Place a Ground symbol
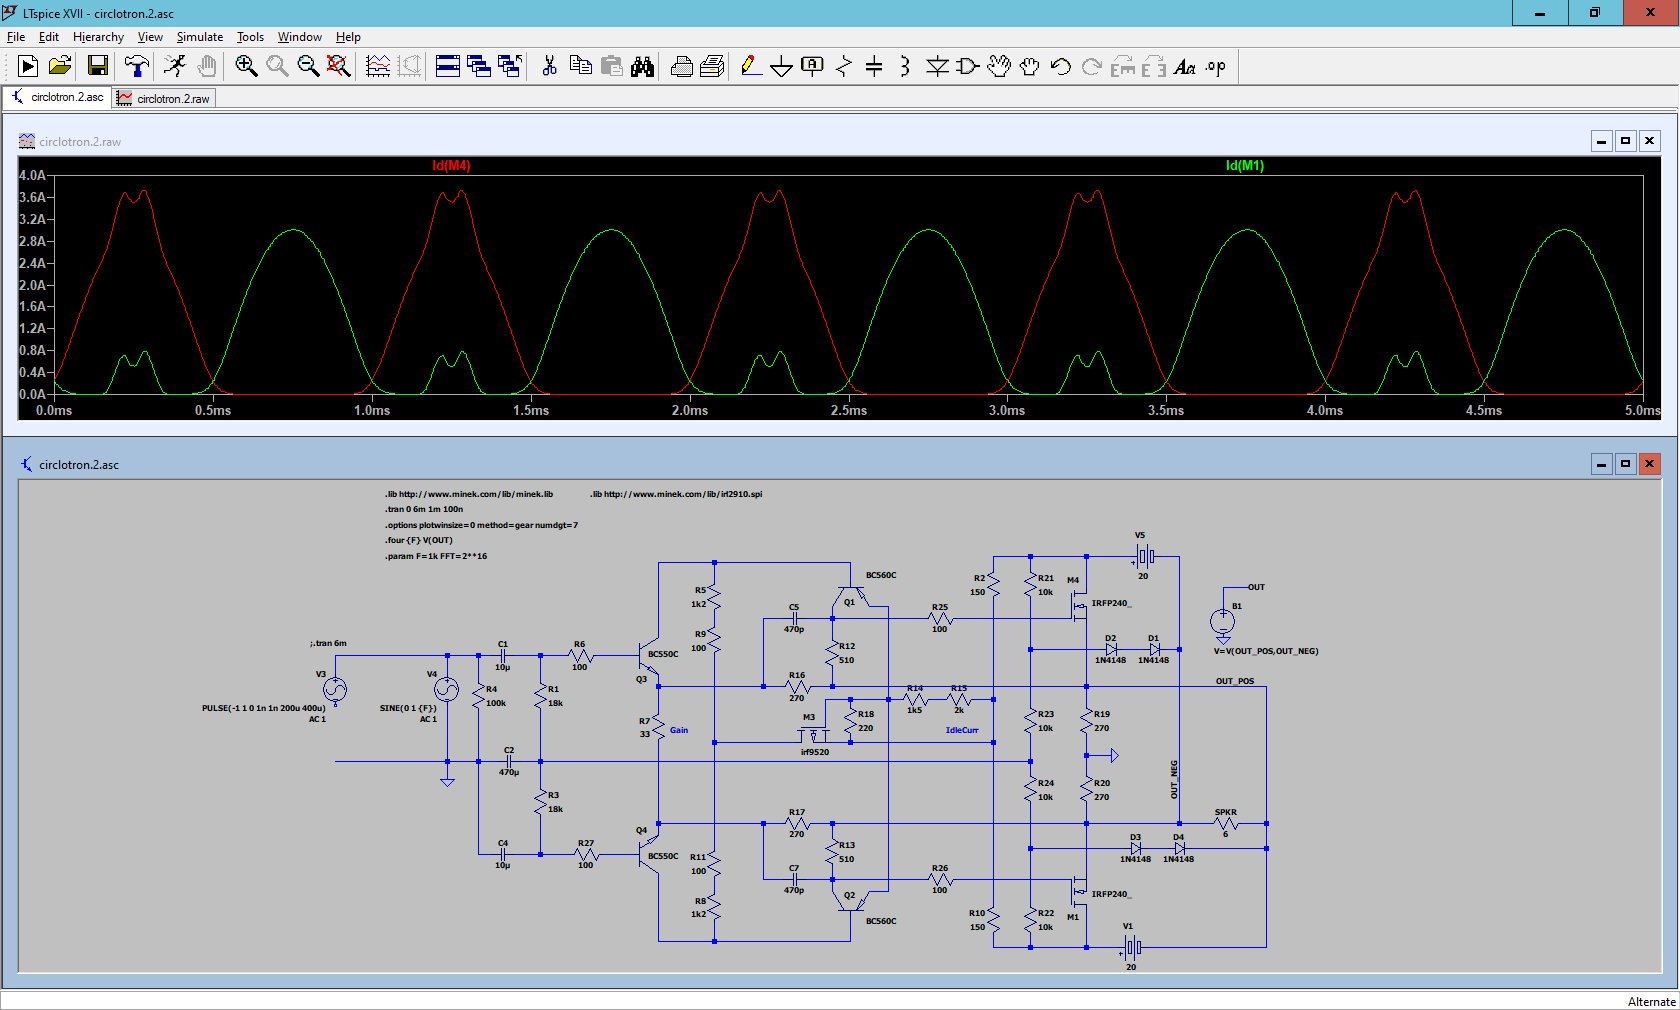This screenshot has width=1680, height=1010. (782, 66)
